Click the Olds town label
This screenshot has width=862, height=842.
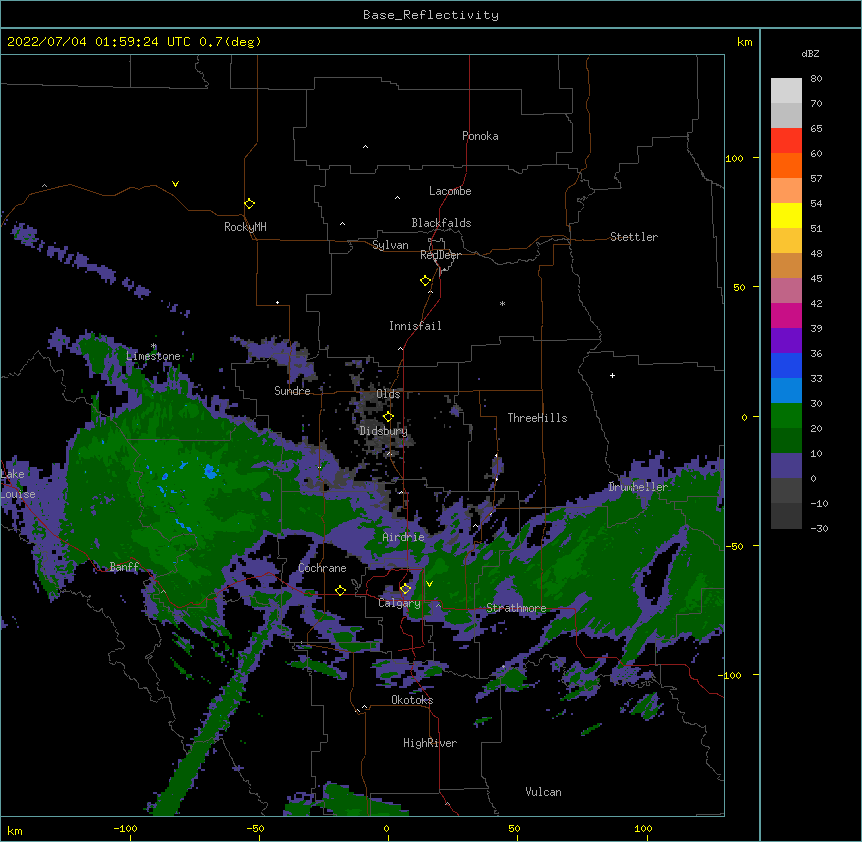coord(388,394)
